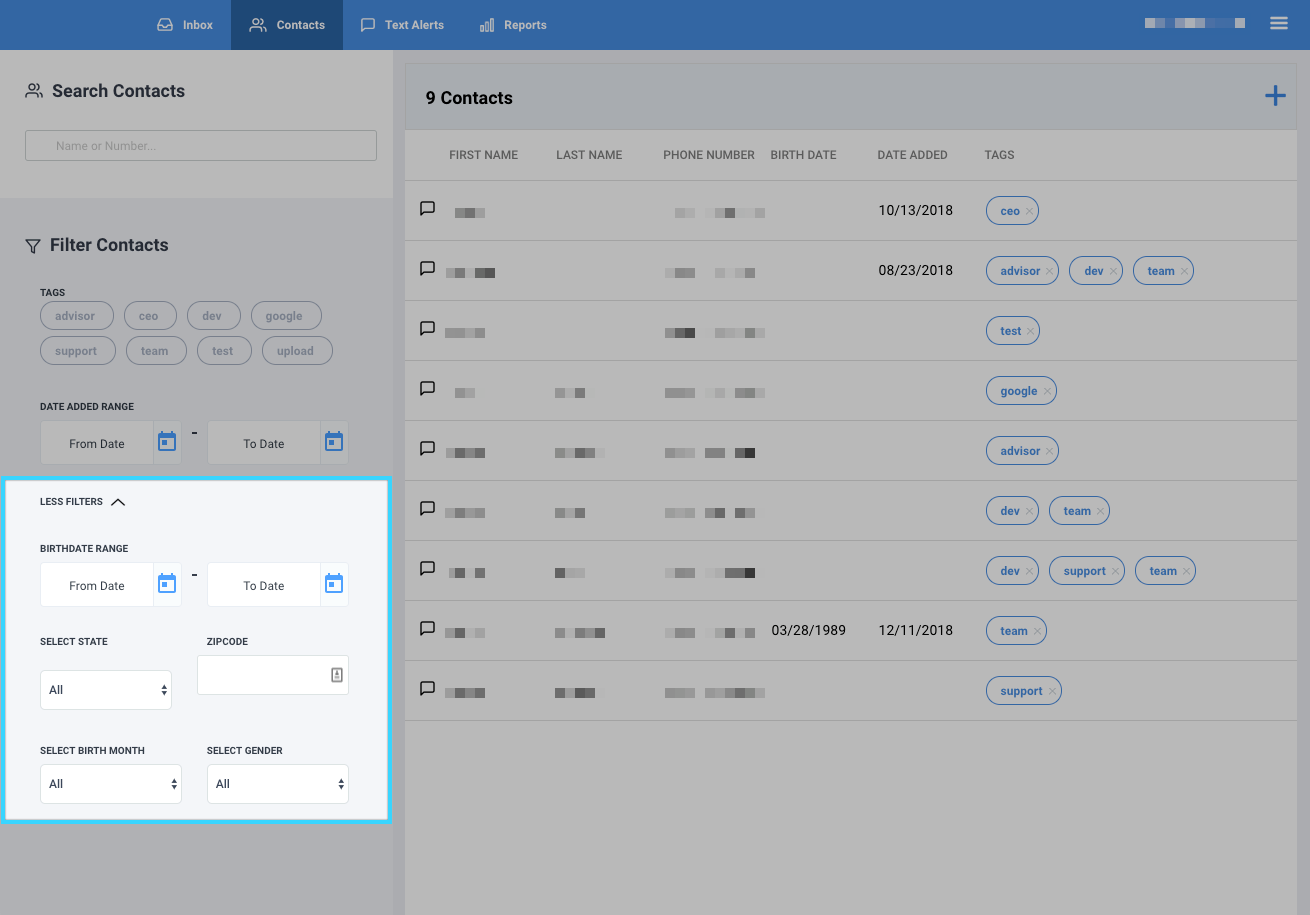Image resolution: width=1310 pixels, height=915 pixels.
Task: Toggle the google filter tag
Action: pyautogui.click(x=284, y=316)
